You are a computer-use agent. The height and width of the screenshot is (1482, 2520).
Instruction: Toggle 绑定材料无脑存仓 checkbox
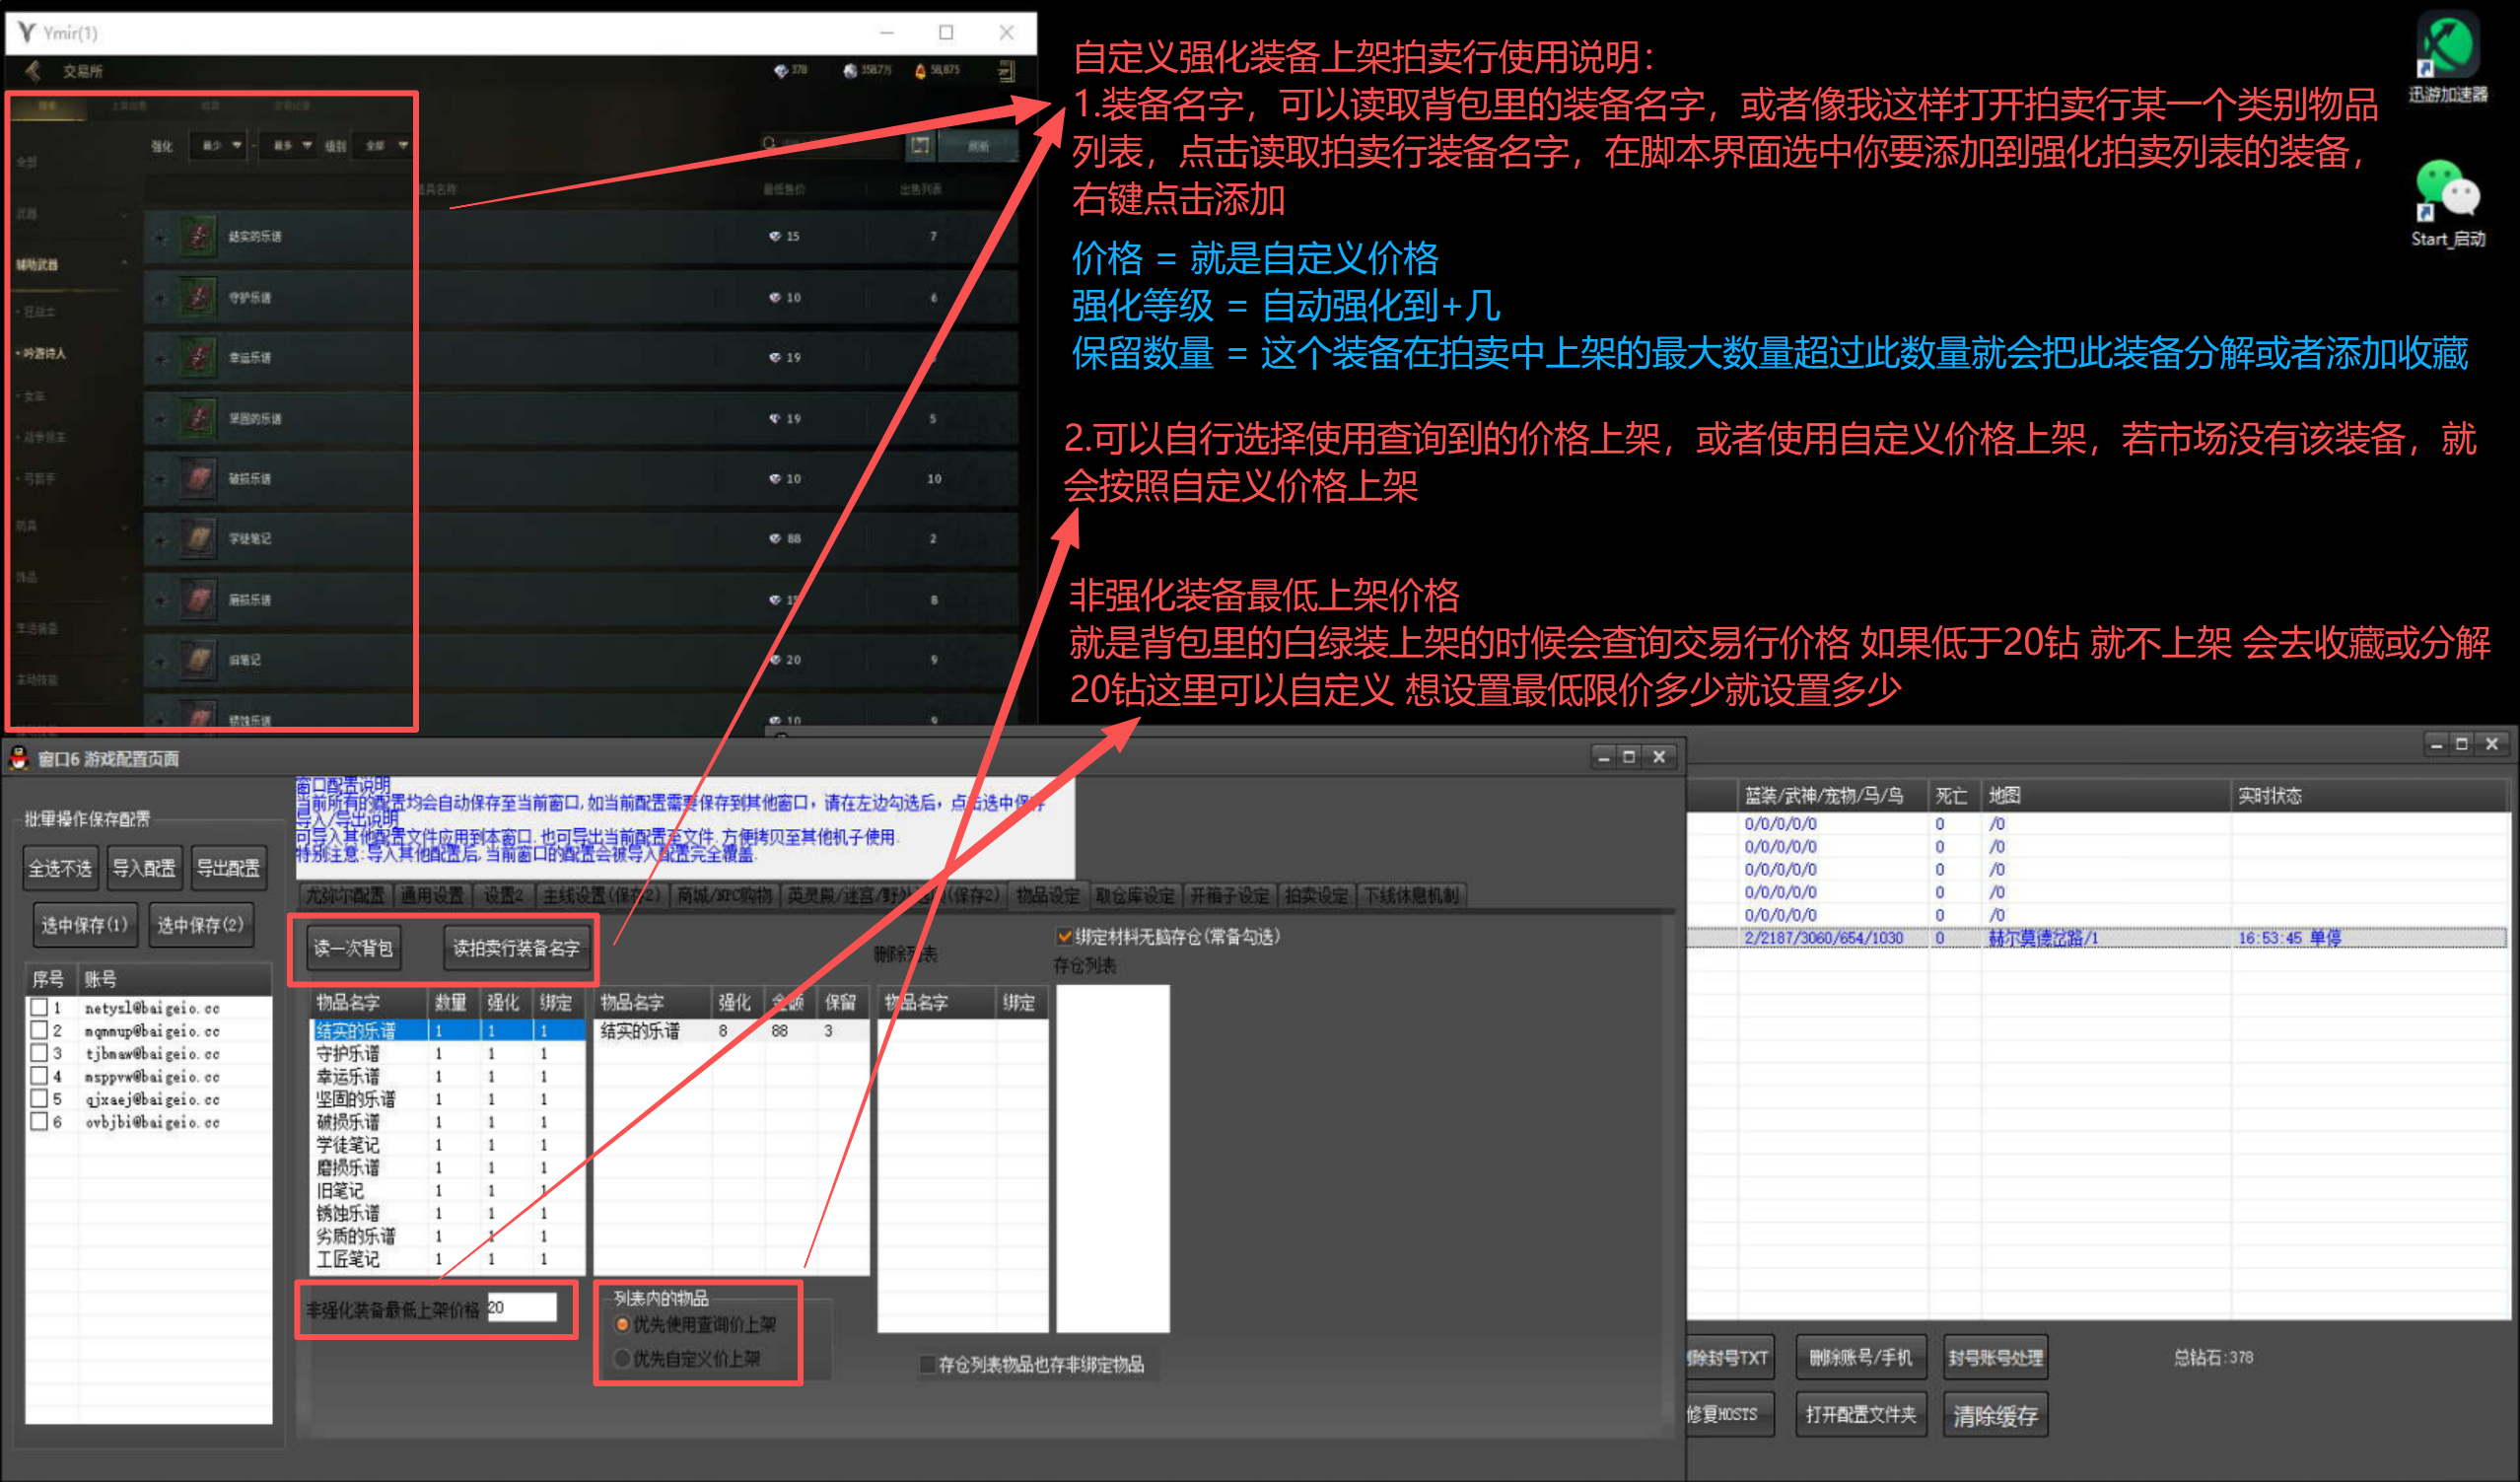pyautogui.click(x=1064, y=937)
